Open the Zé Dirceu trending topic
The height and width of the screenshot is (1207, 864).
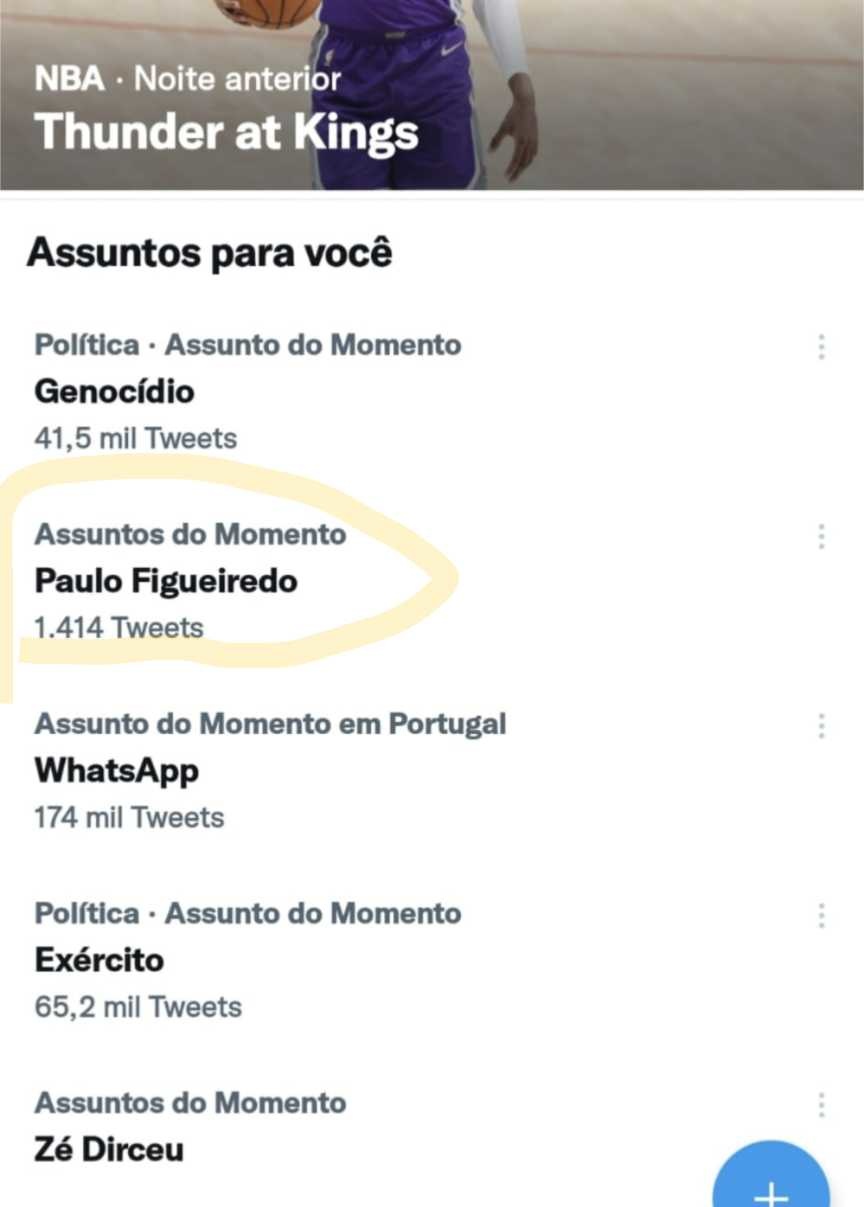109,1150
